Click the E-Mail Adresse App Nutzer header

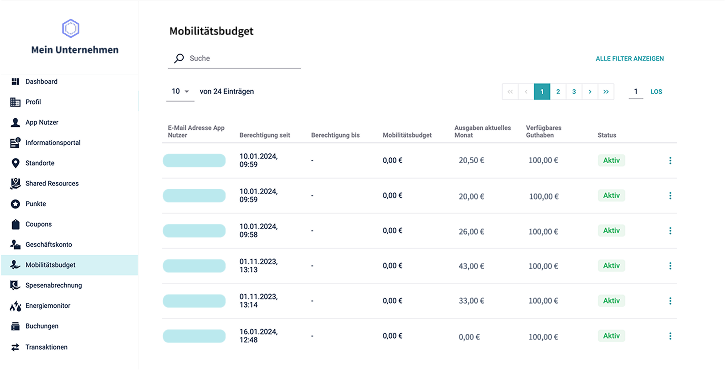[196, 131]
